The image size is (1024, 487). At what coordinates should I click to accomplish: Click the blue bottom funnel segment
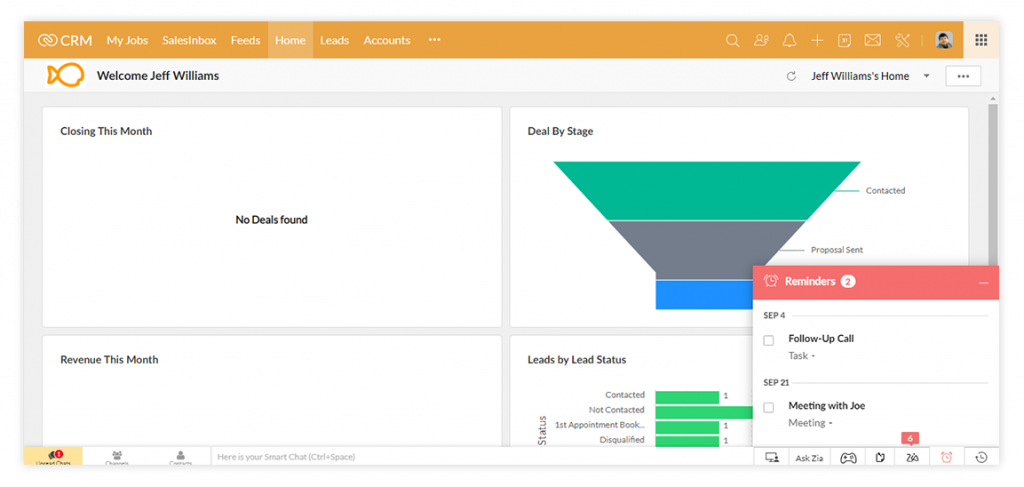(704, 295)
